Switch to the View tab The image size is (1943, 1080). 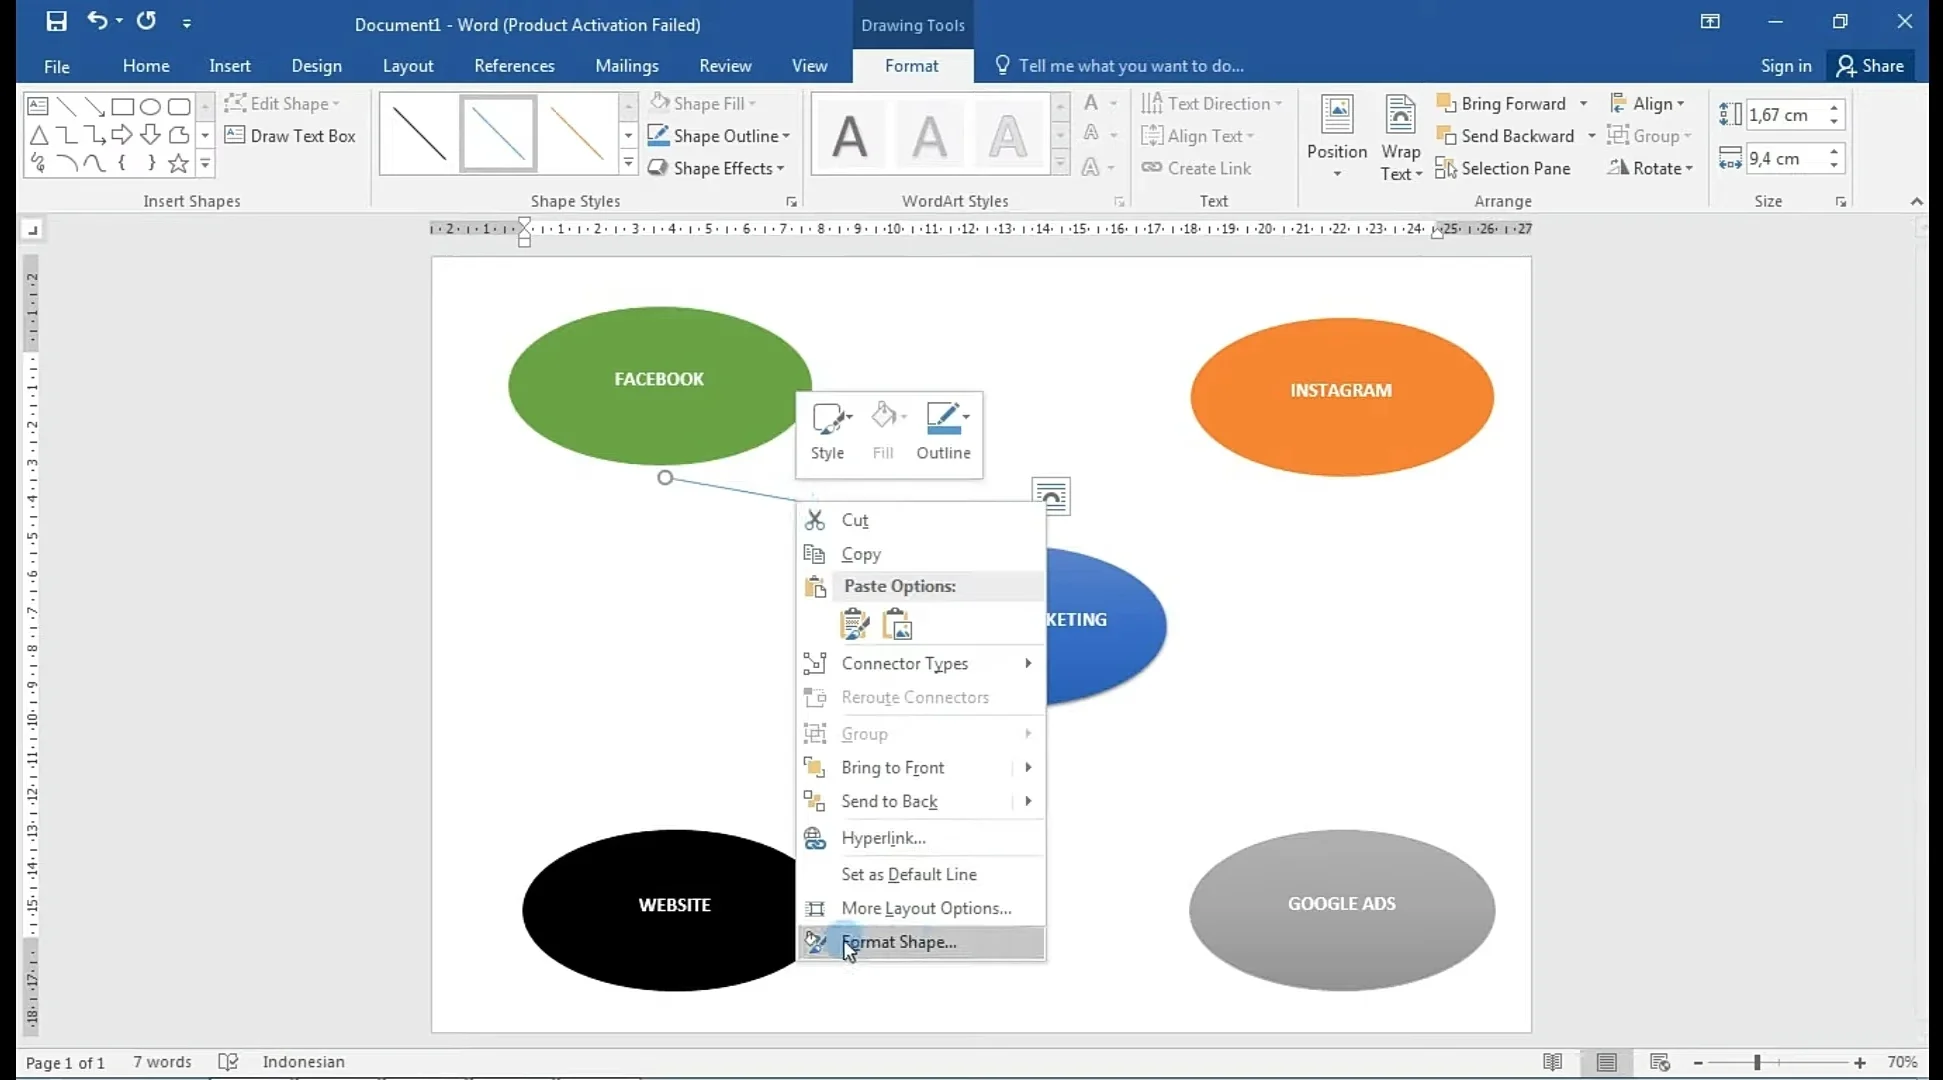(x=810, y=66)
